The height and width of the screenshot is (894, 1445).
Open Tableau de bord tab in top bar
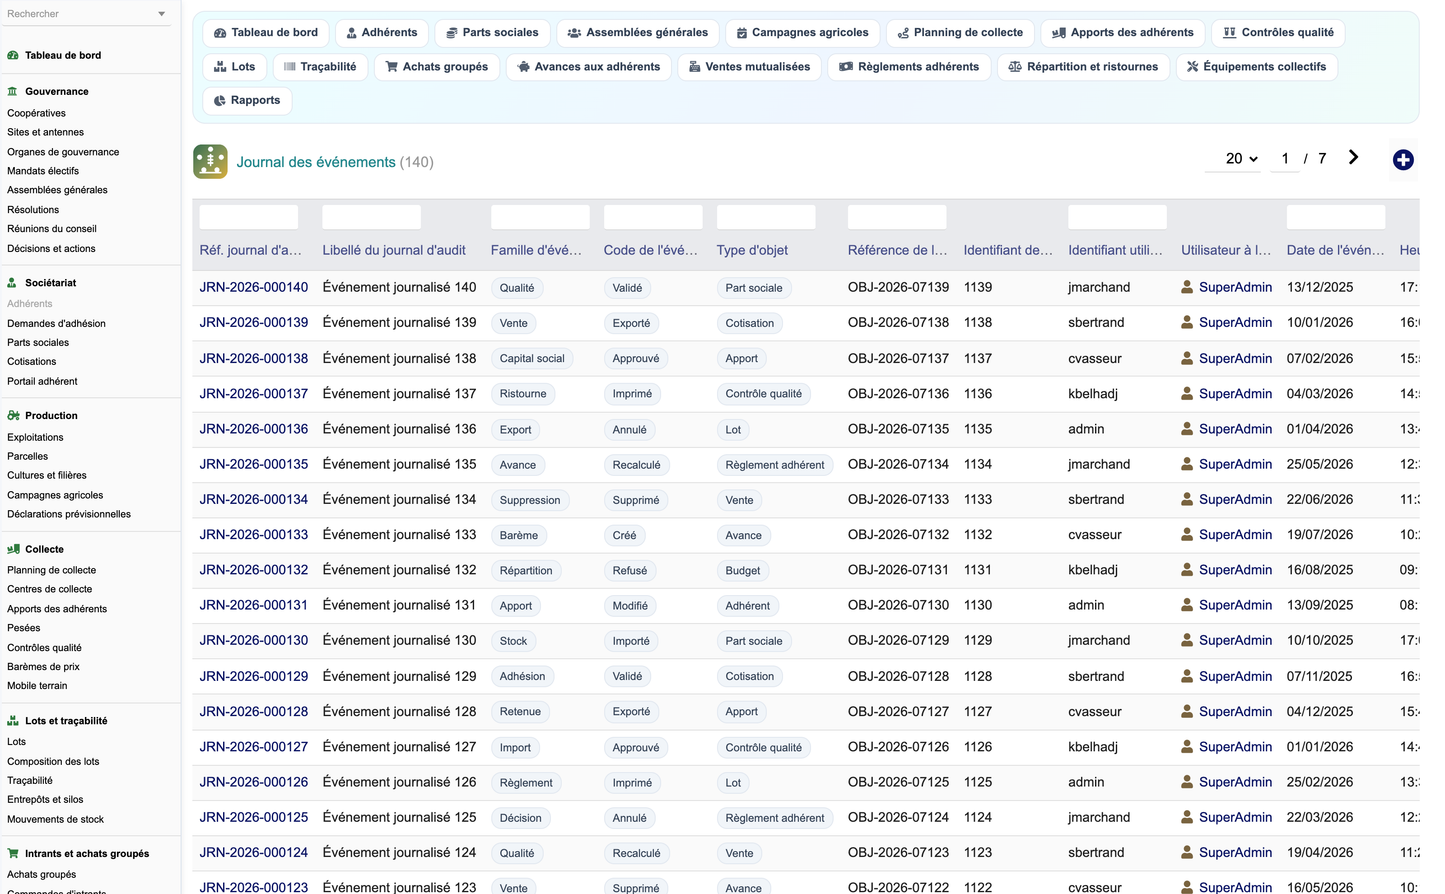[266, 33]
